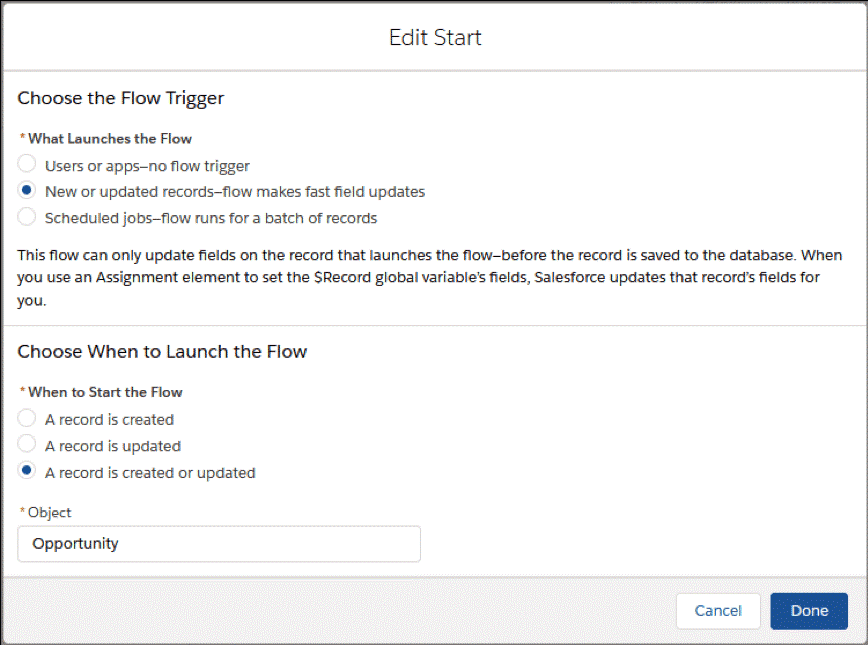
Task: Click 'Choose When to Launch the Flow' heading
Action: 162,352
